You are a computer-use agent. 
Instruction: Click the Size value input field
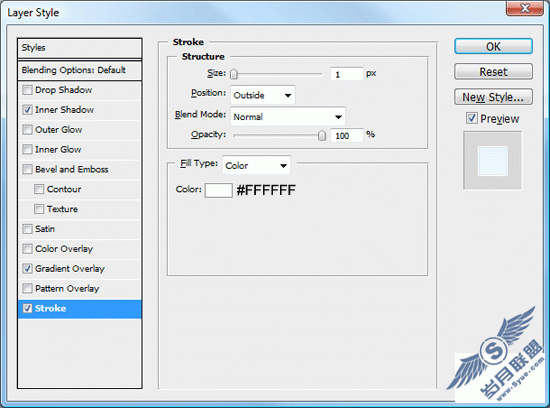pyautogui.click(x=347, y=74)
